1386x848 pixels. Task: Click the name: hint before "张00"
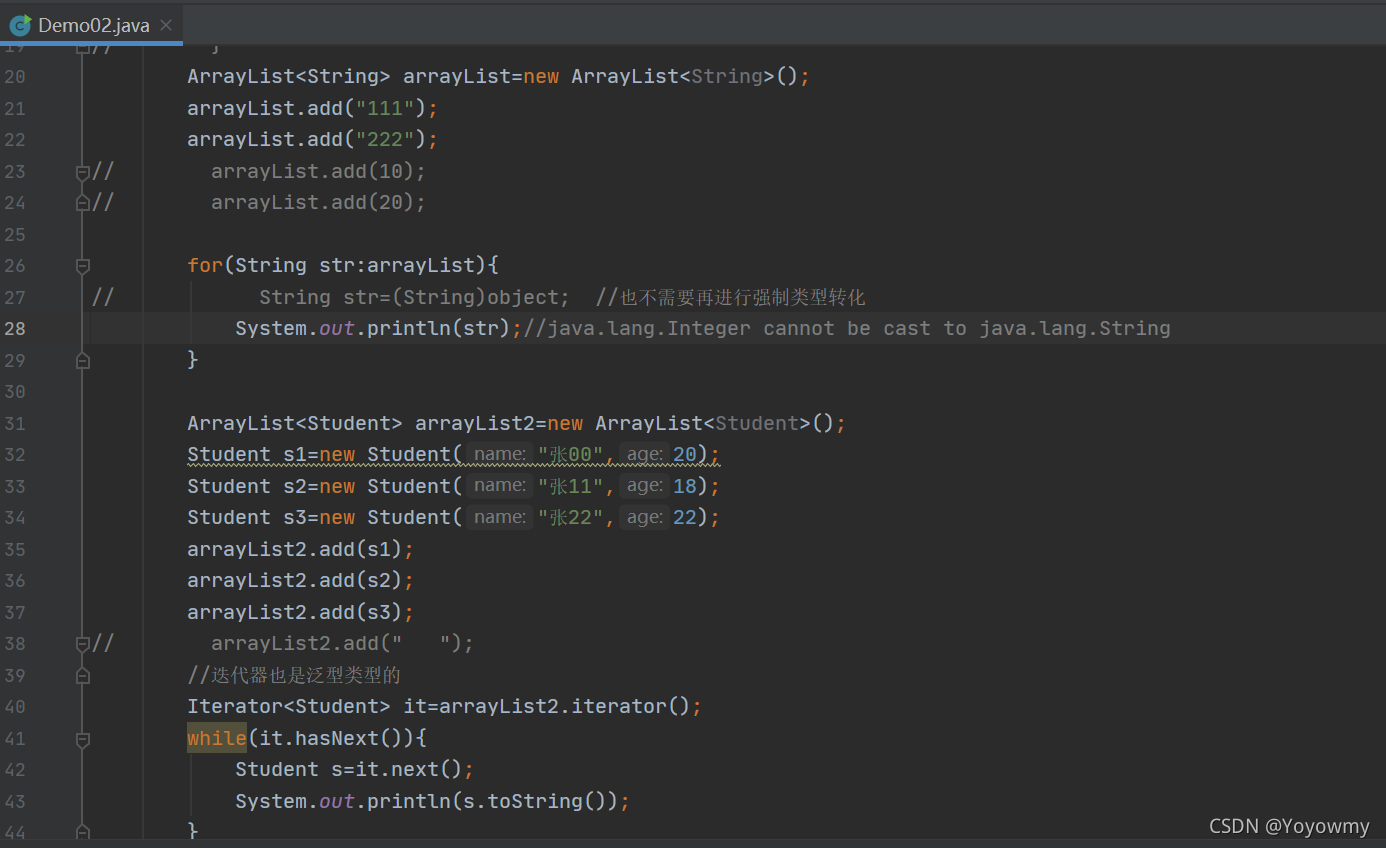point(500,454)
